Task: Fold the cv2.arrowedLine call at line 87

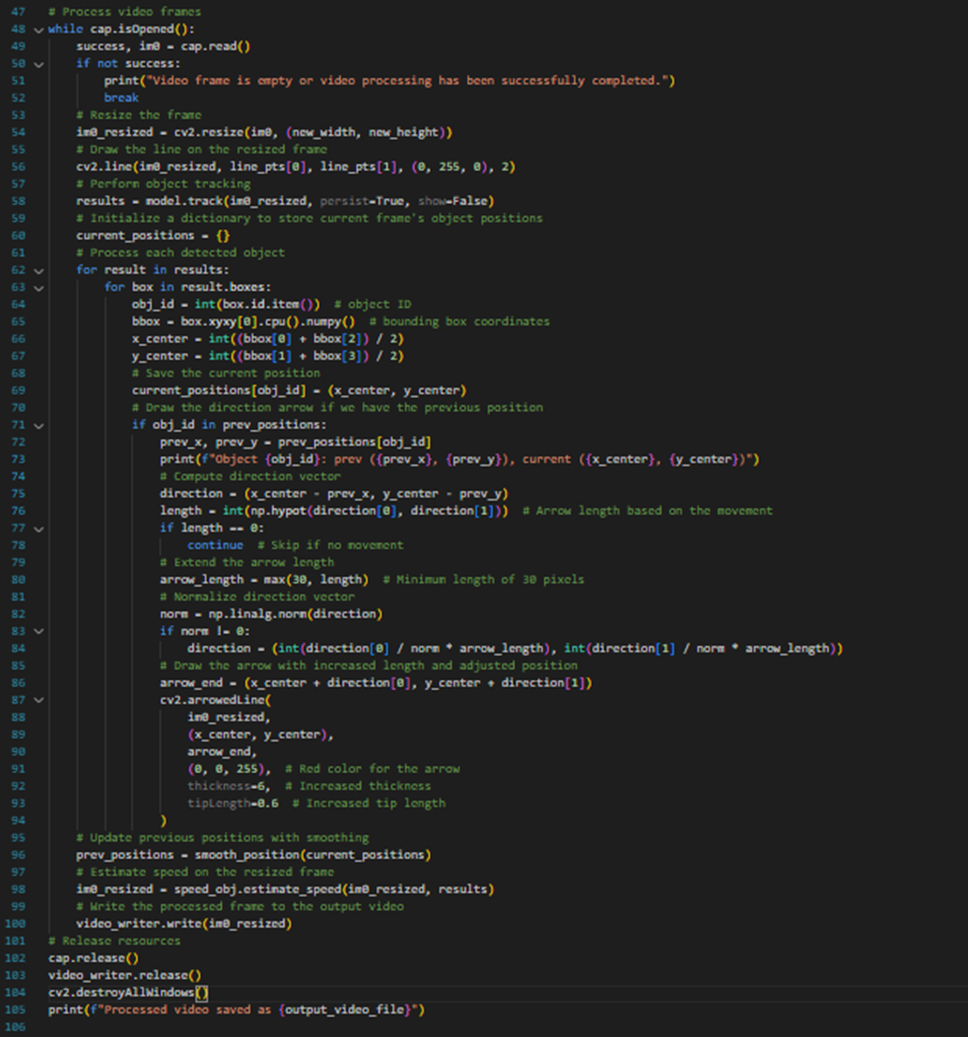Action: pyautogui.click(x=38, y=700)
